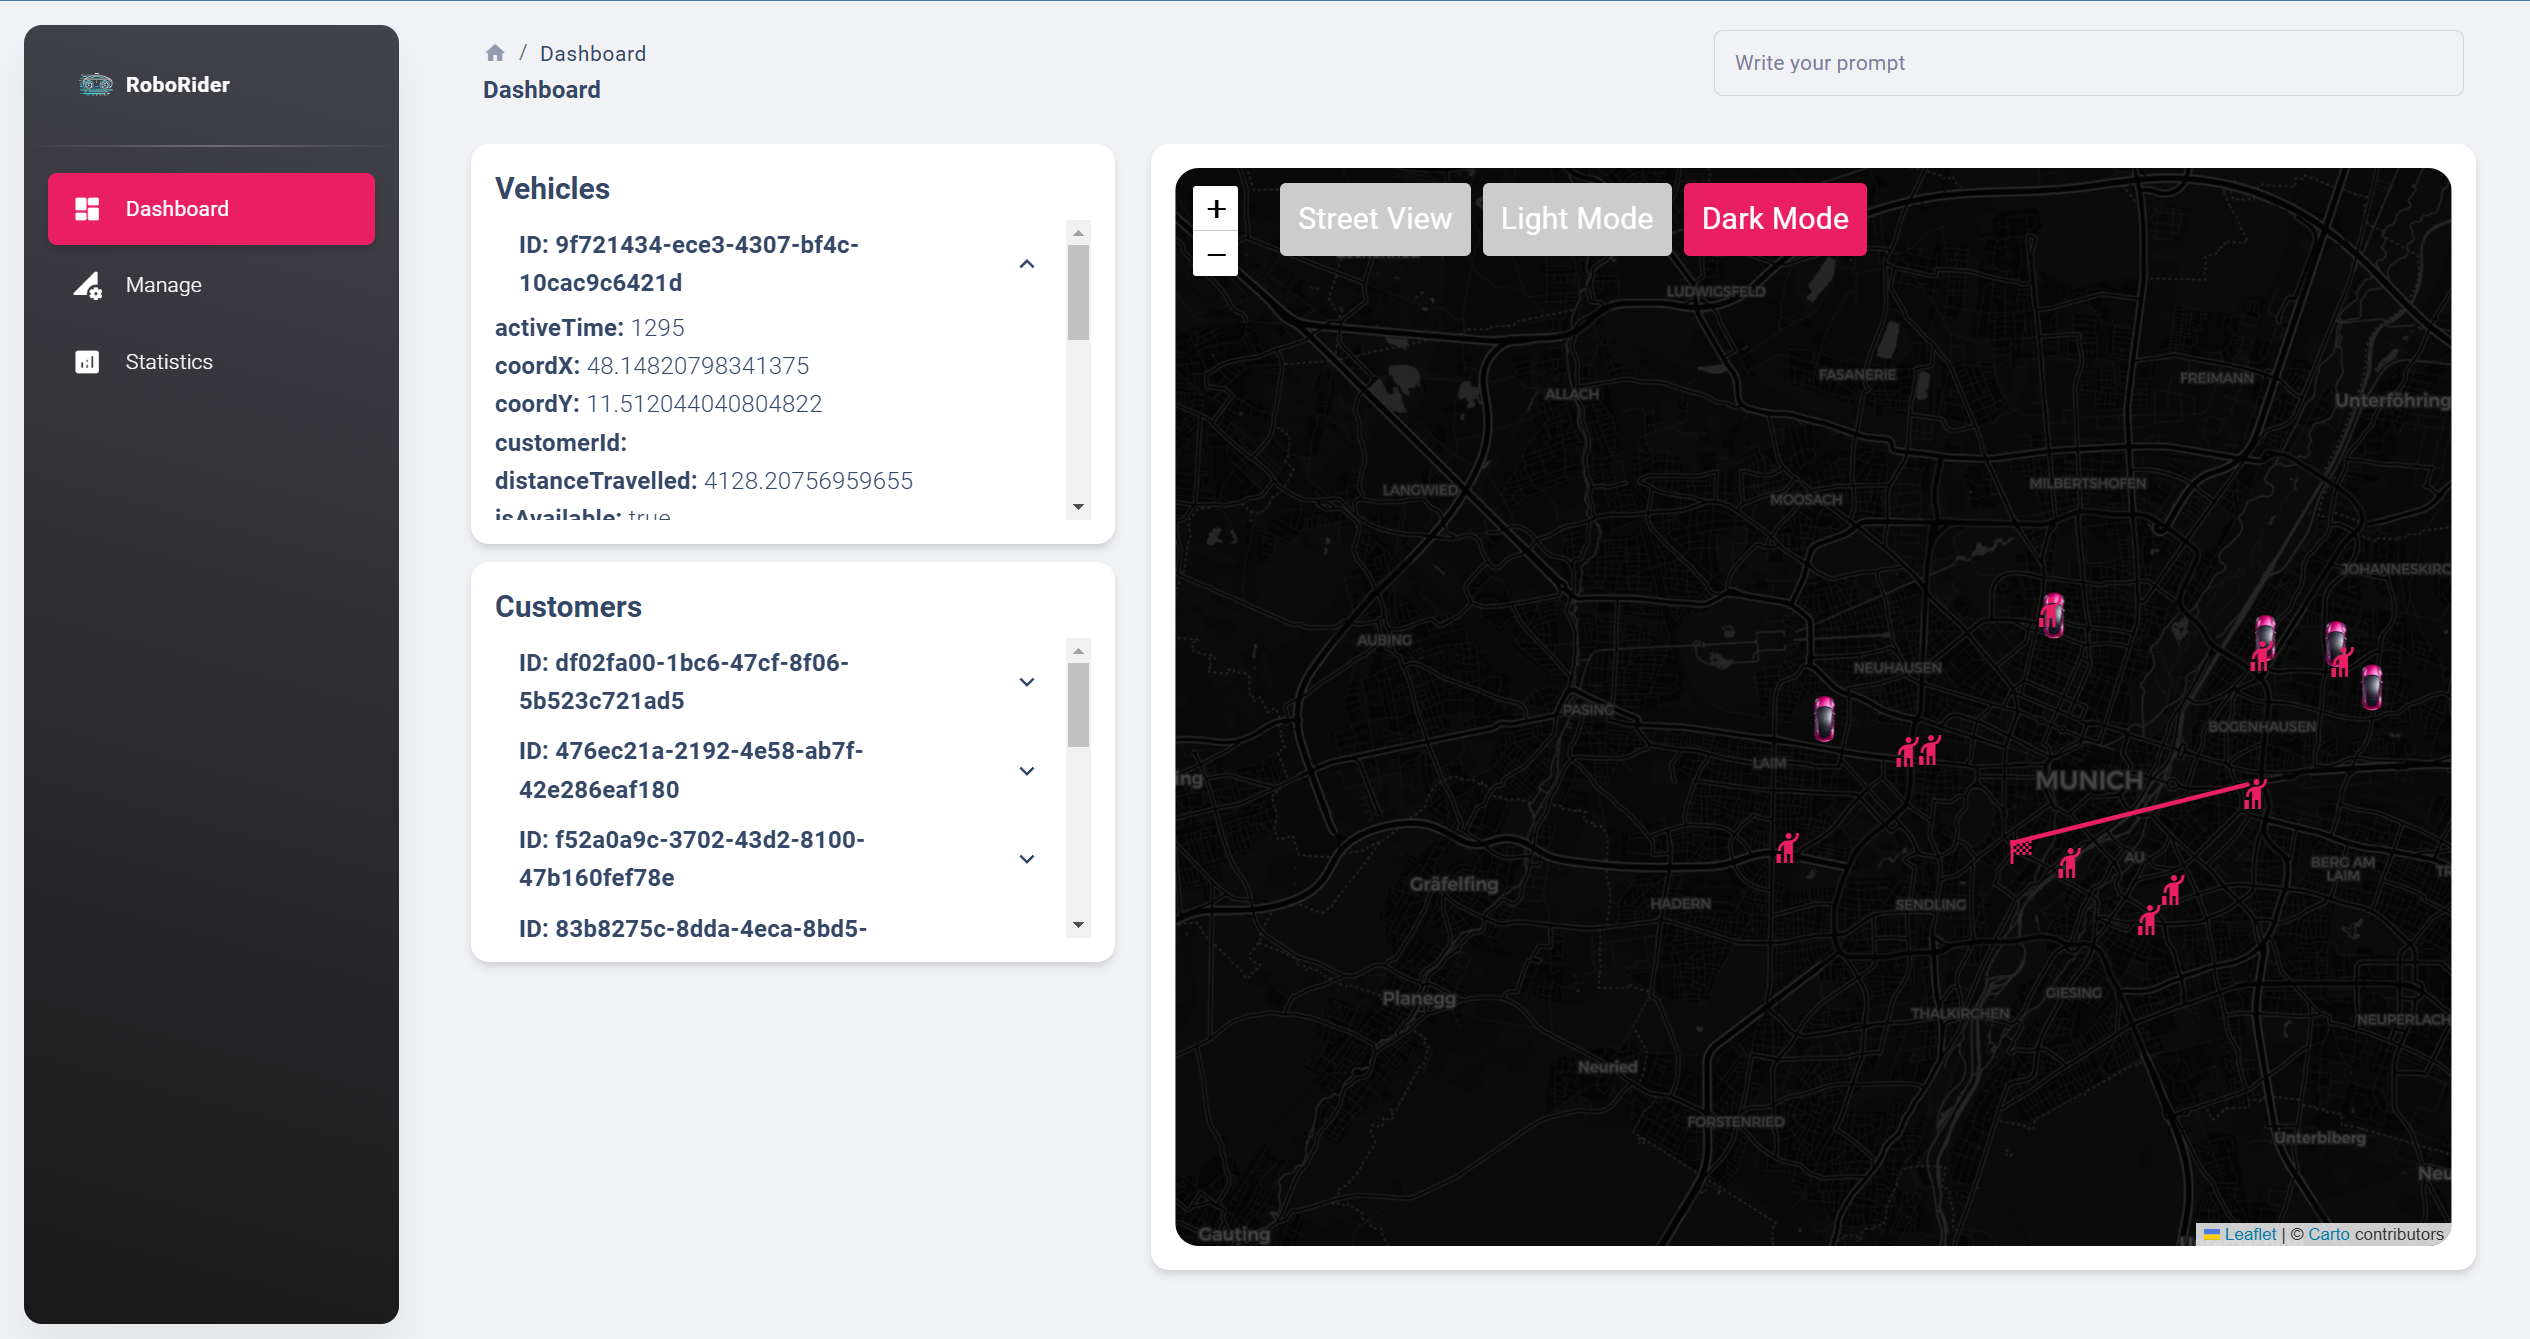Click the Manage sidebar icon

[x=88, y=286]
